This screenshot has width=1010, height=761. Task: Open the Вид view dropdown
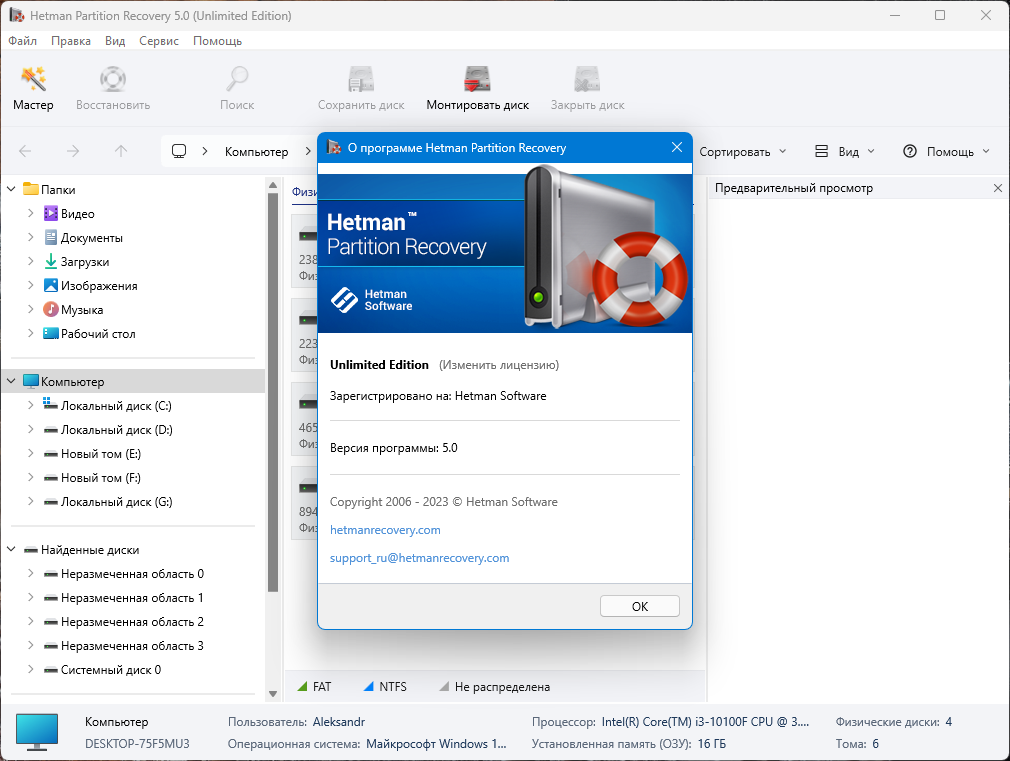844,151
